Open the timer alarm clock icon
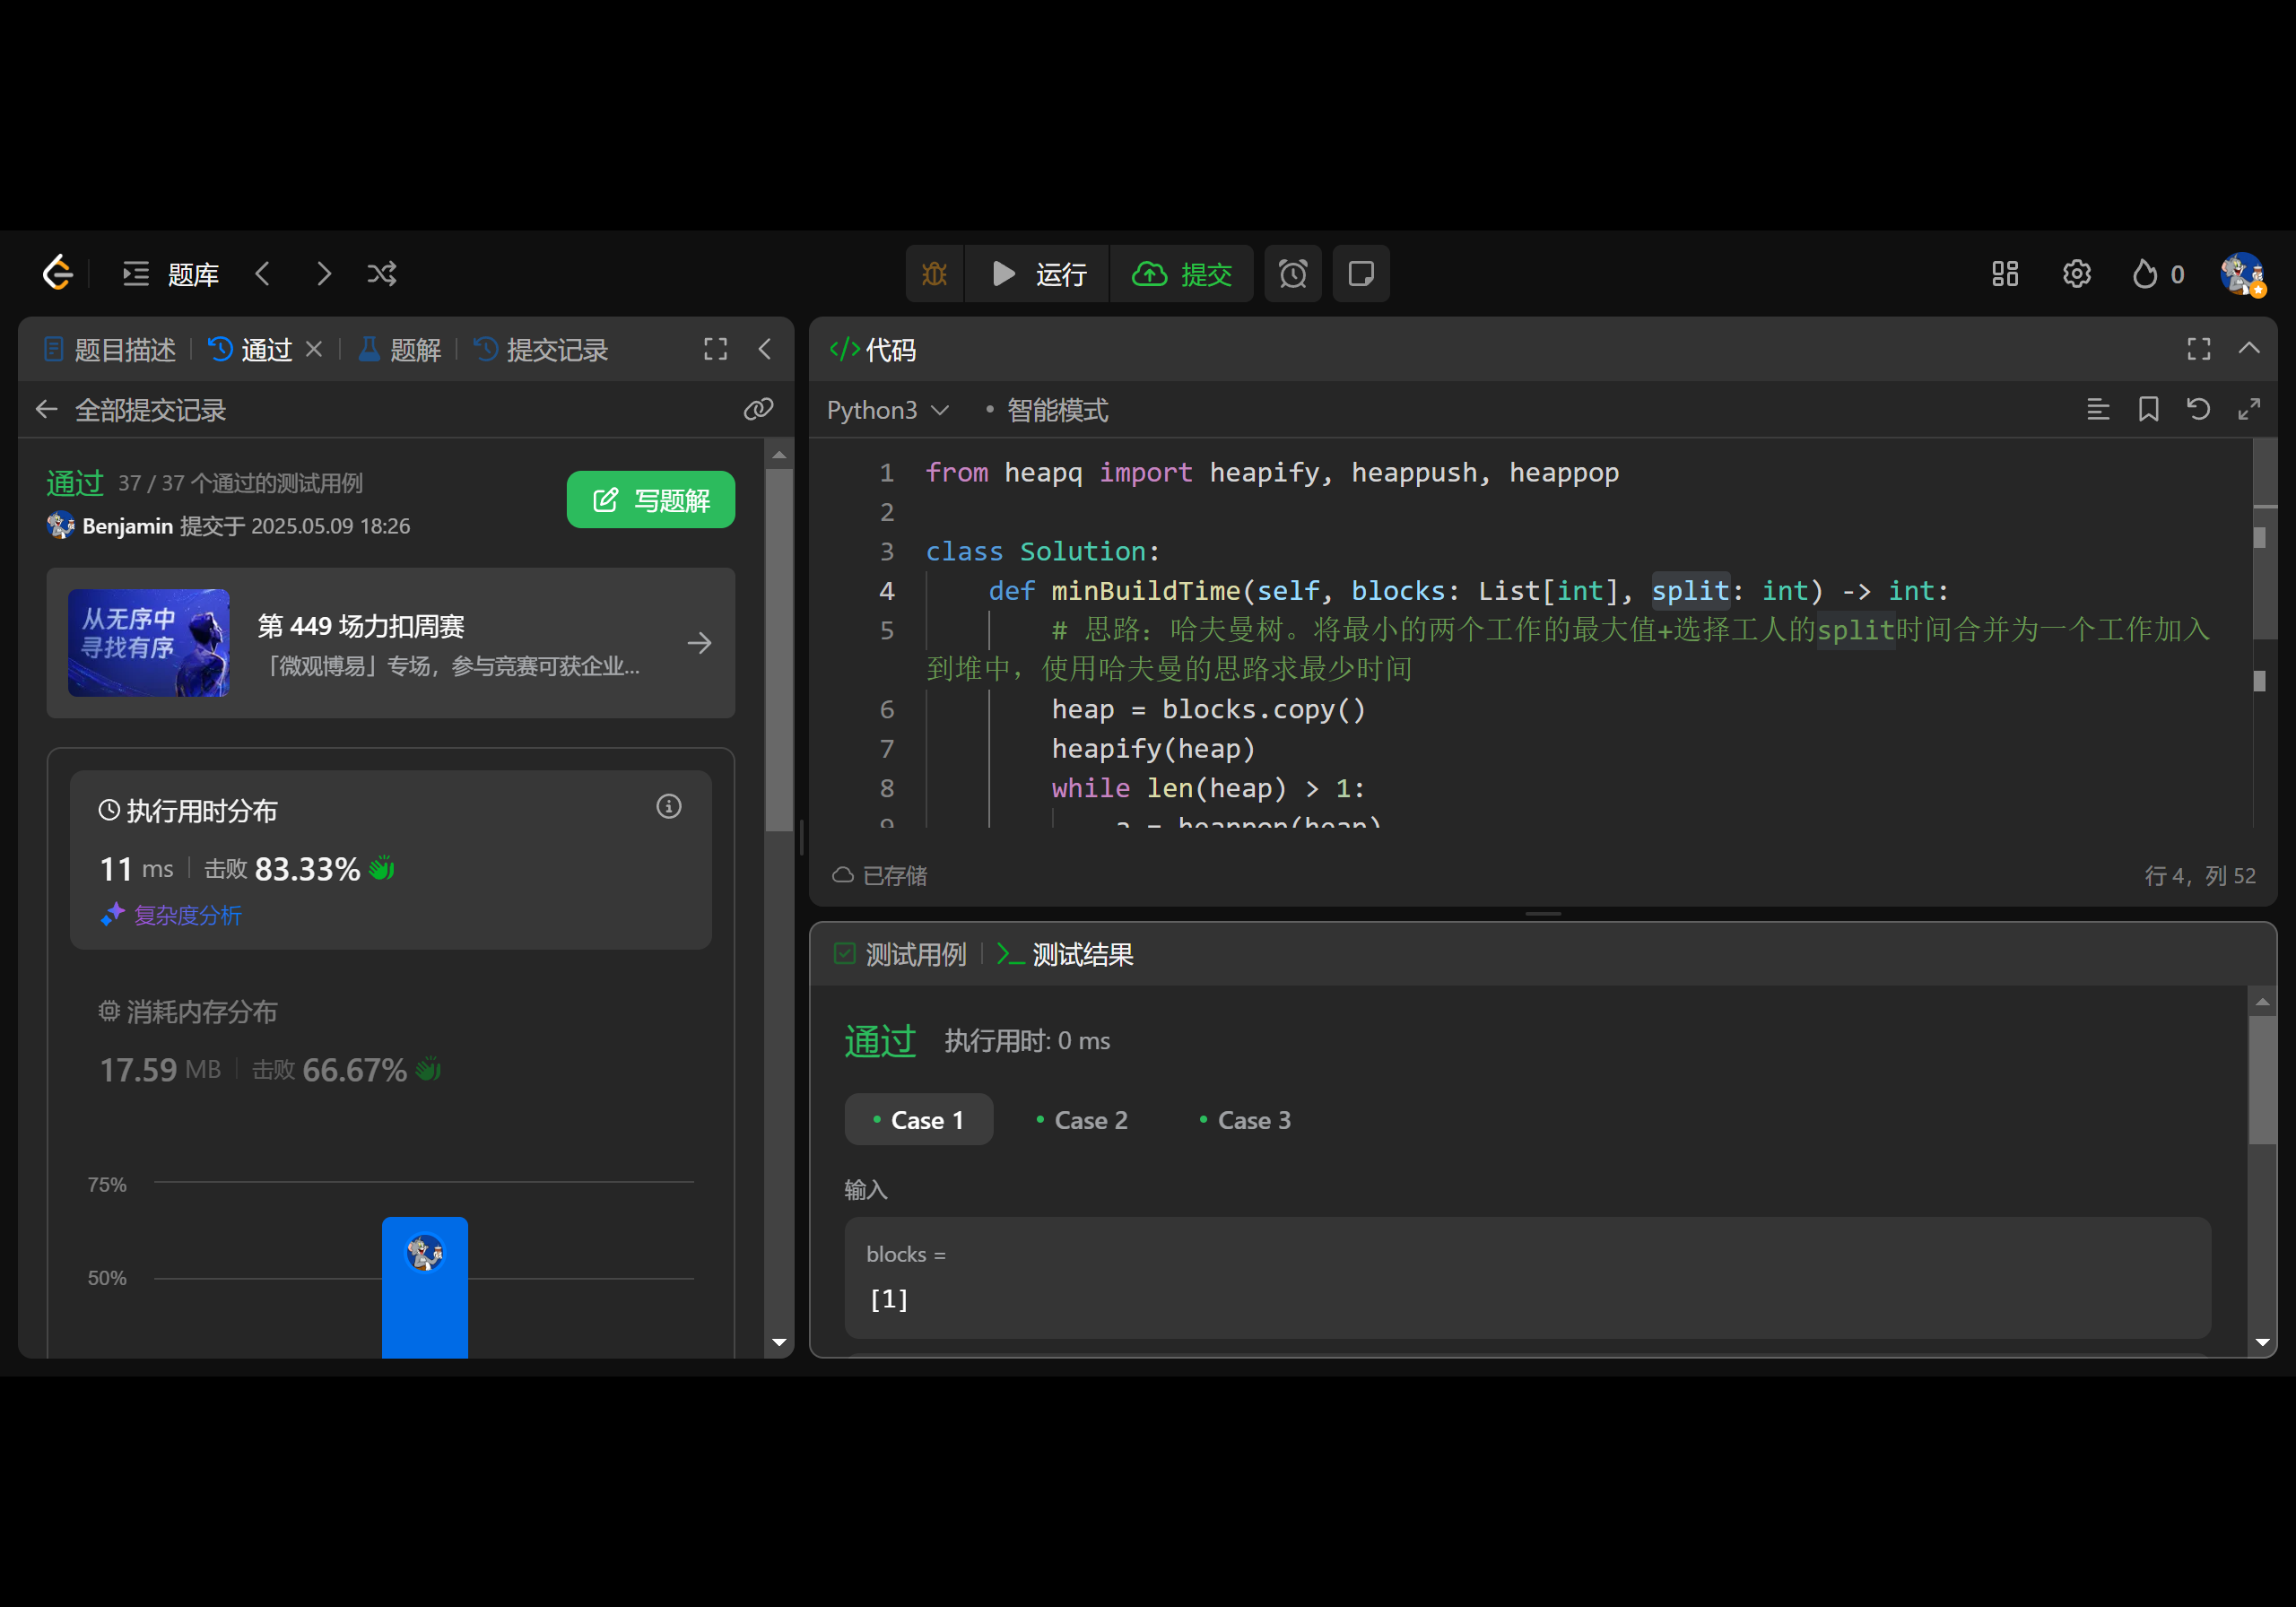This screenshot has width=2296, height=1607. click(1292, 274)
